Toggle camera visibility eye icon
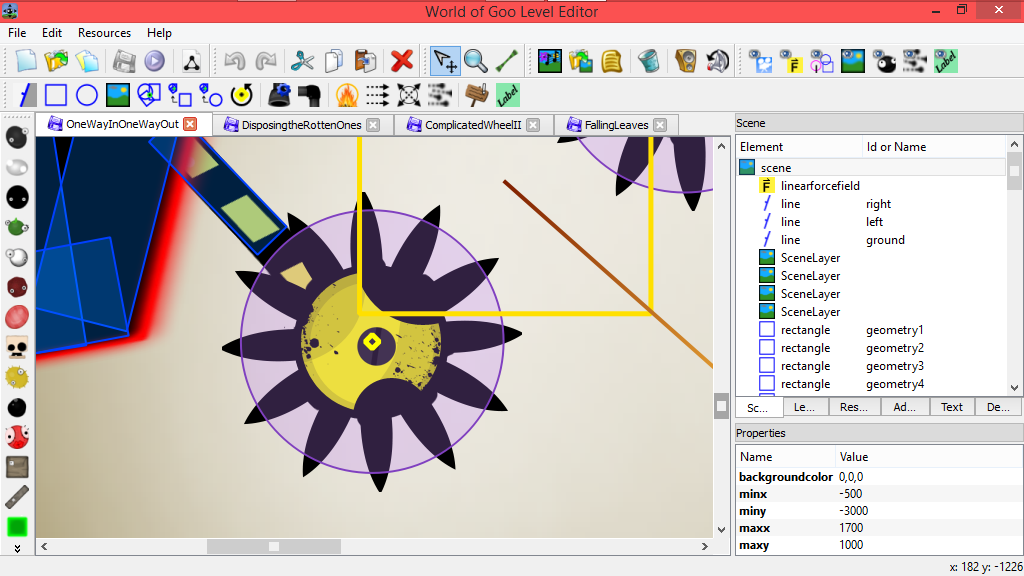The width and height of the screenshot is (1024, 576). click(x=760, y=61)
